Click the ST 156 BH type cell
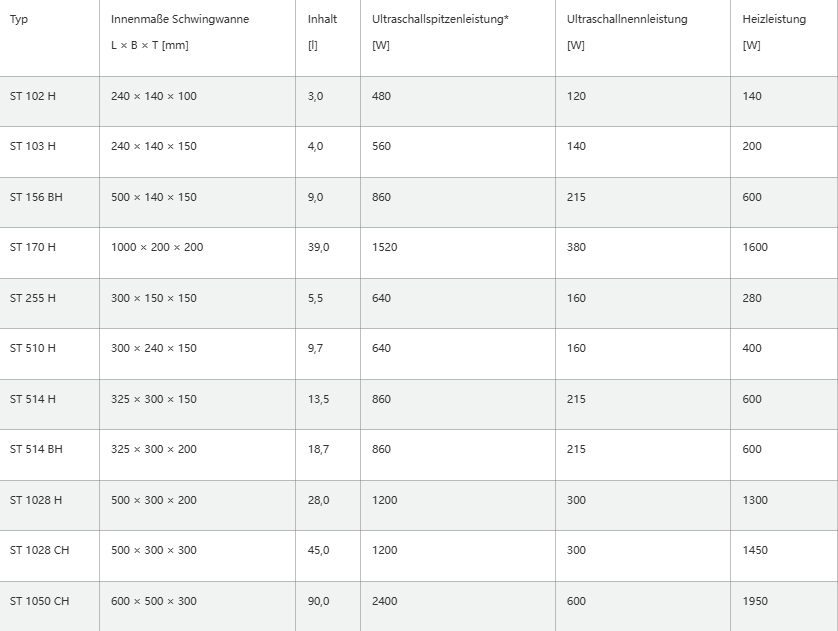Image resolution: width=838 pixels, height=631 pixels. [36, 197]
